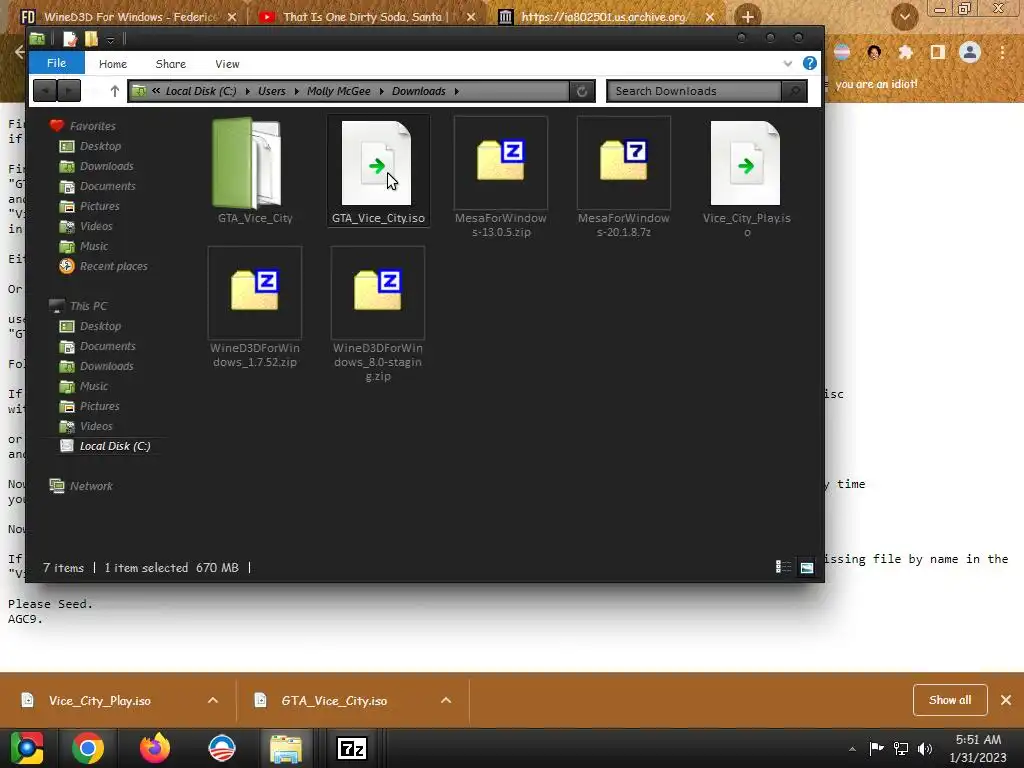Show hidden system tray icons
This screenshot has height=768, width=1024.
click(852, 749)
